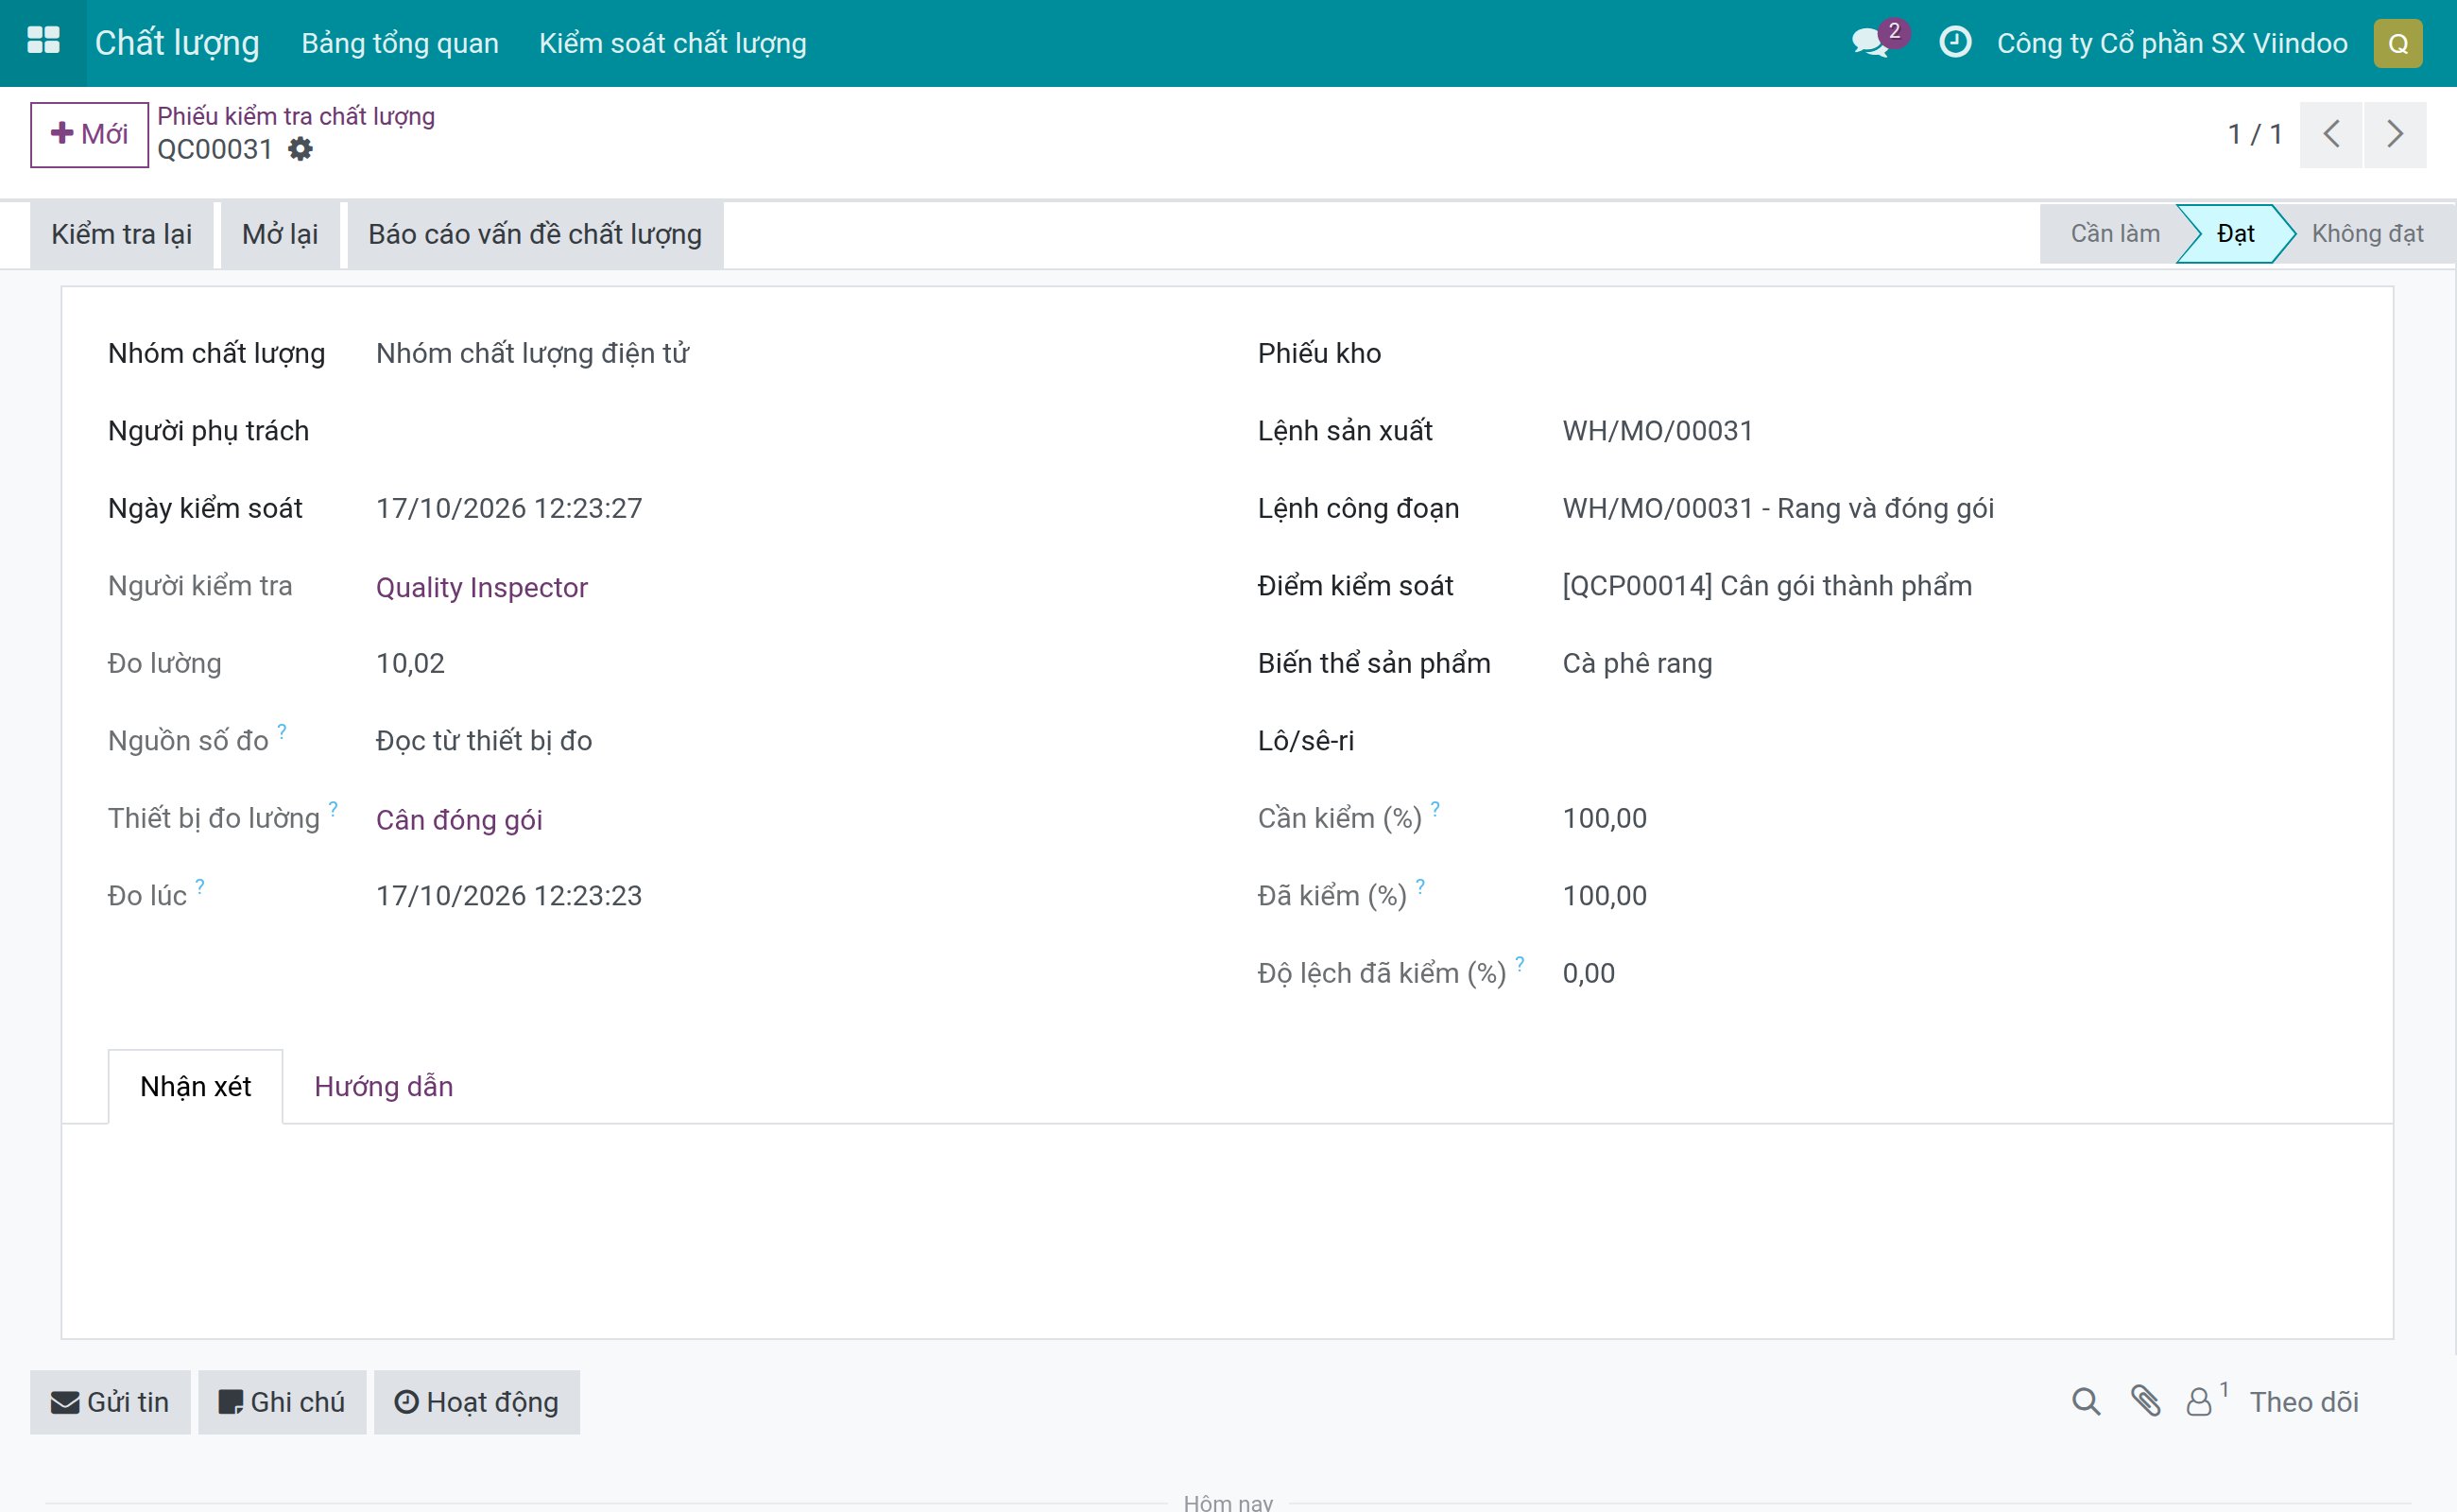Open Bảng tổng quan menu
Viewport: 2457px width, 1512px height.
point(400,43)
